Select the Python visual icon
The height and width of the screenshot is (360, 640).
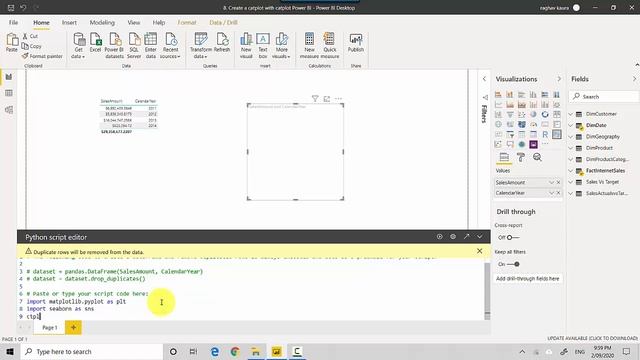pyautogui.click(x=557, y=134)
